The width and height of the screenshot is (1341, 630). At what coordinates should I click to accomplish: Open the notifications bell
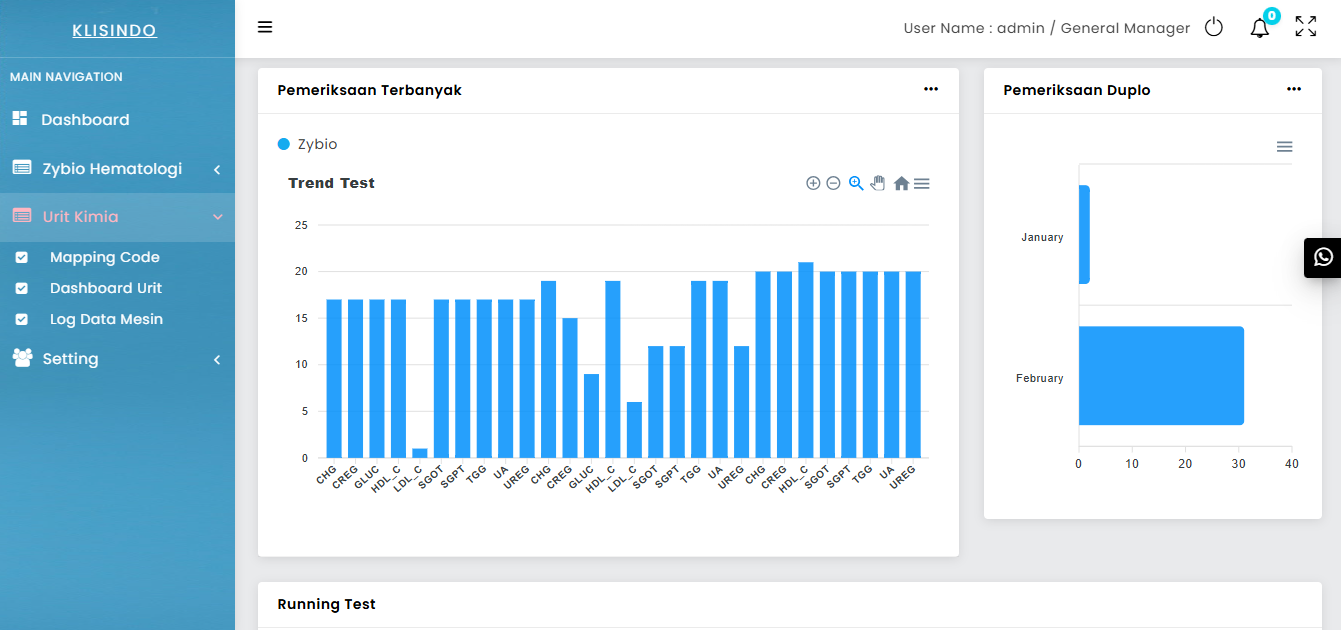coord(1260,28)
